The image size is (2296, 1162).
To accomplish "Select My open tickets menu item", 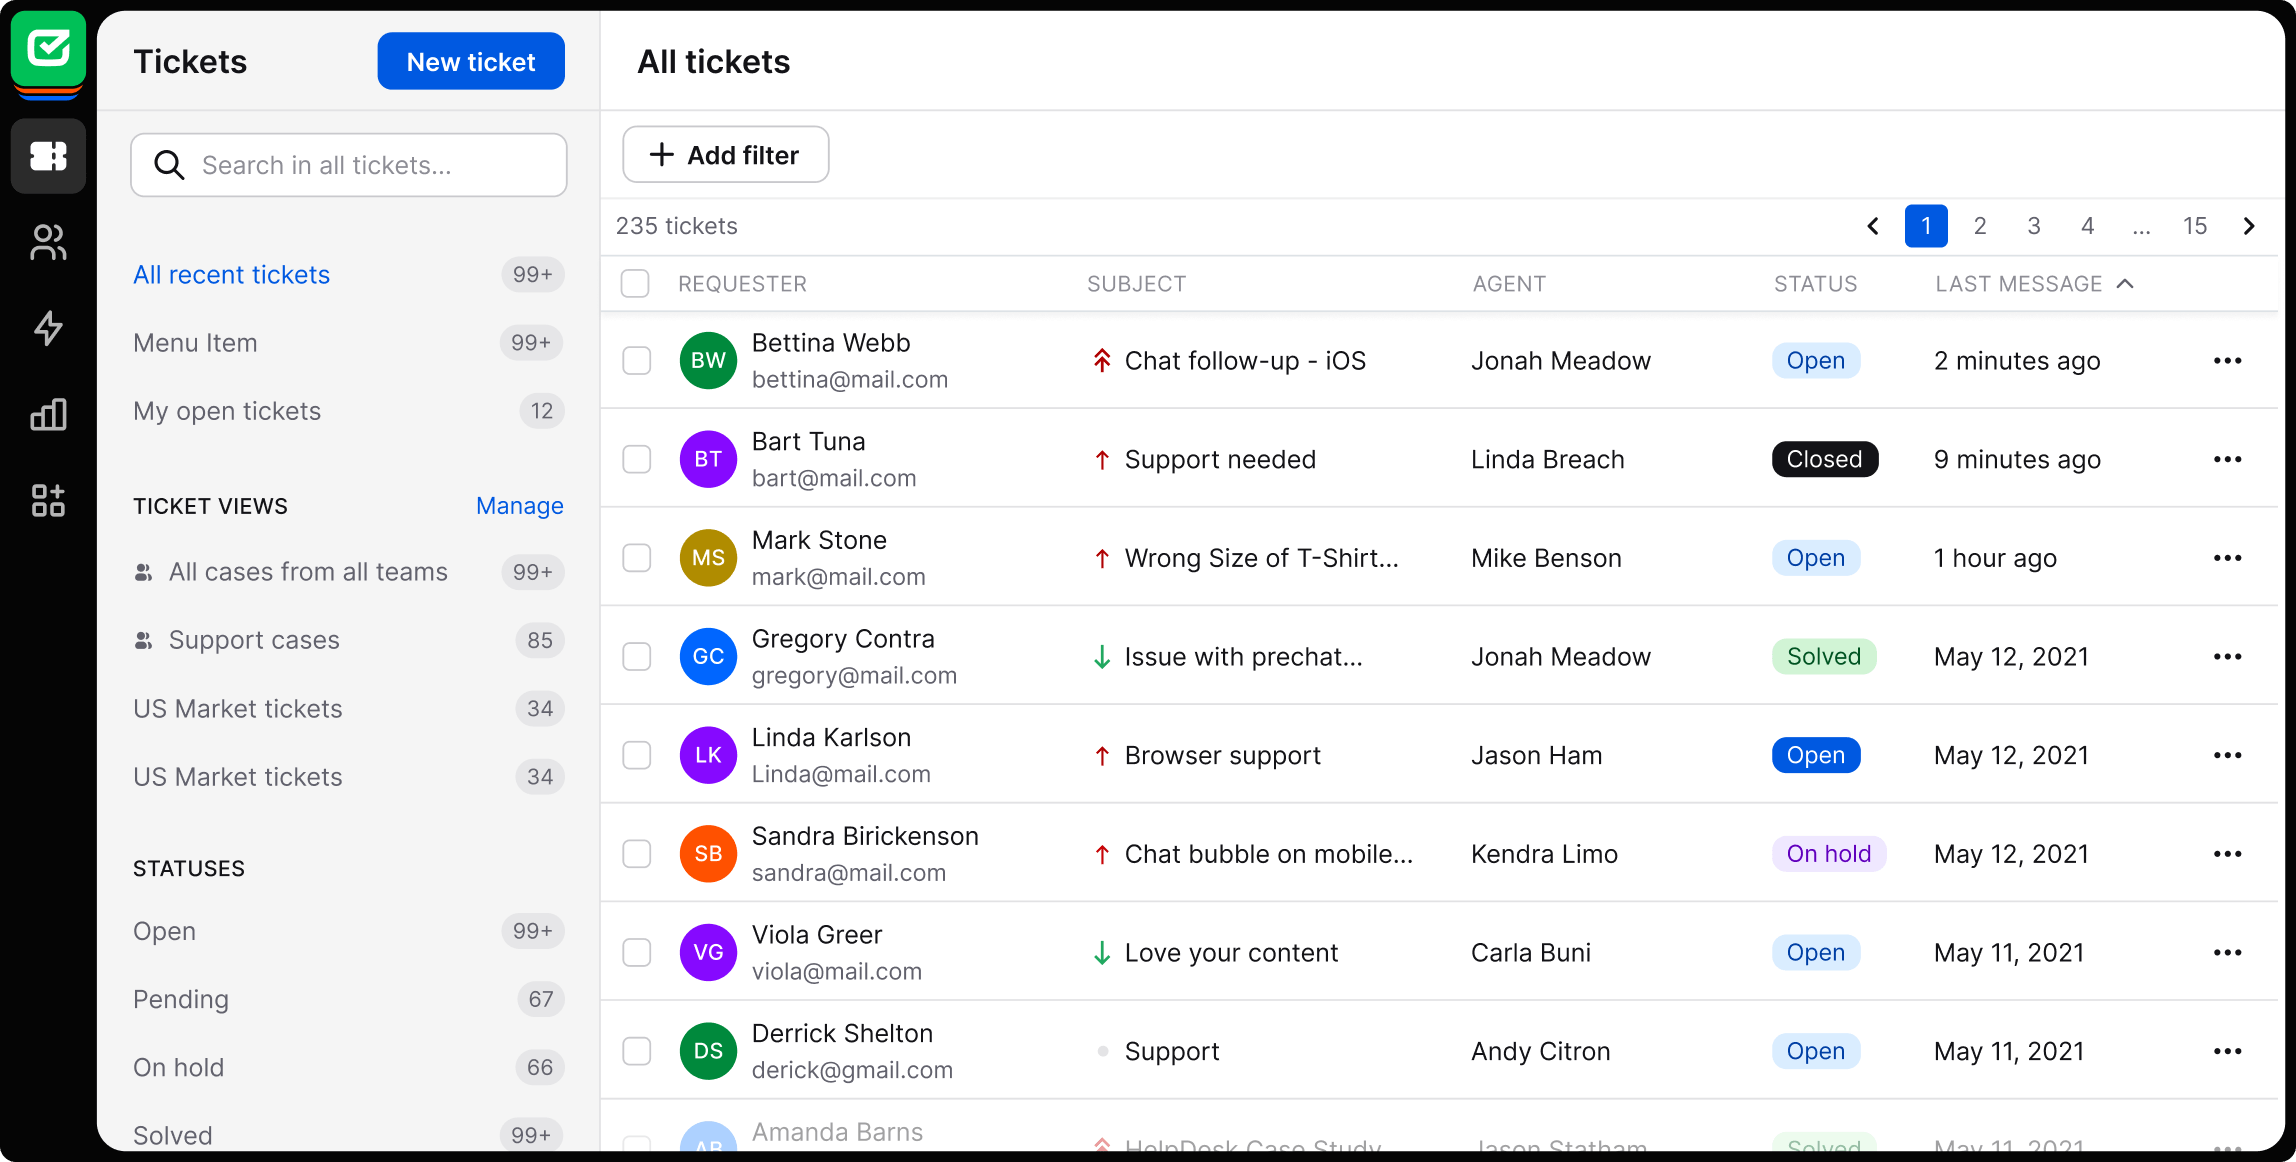I will (x=227, y=411).
